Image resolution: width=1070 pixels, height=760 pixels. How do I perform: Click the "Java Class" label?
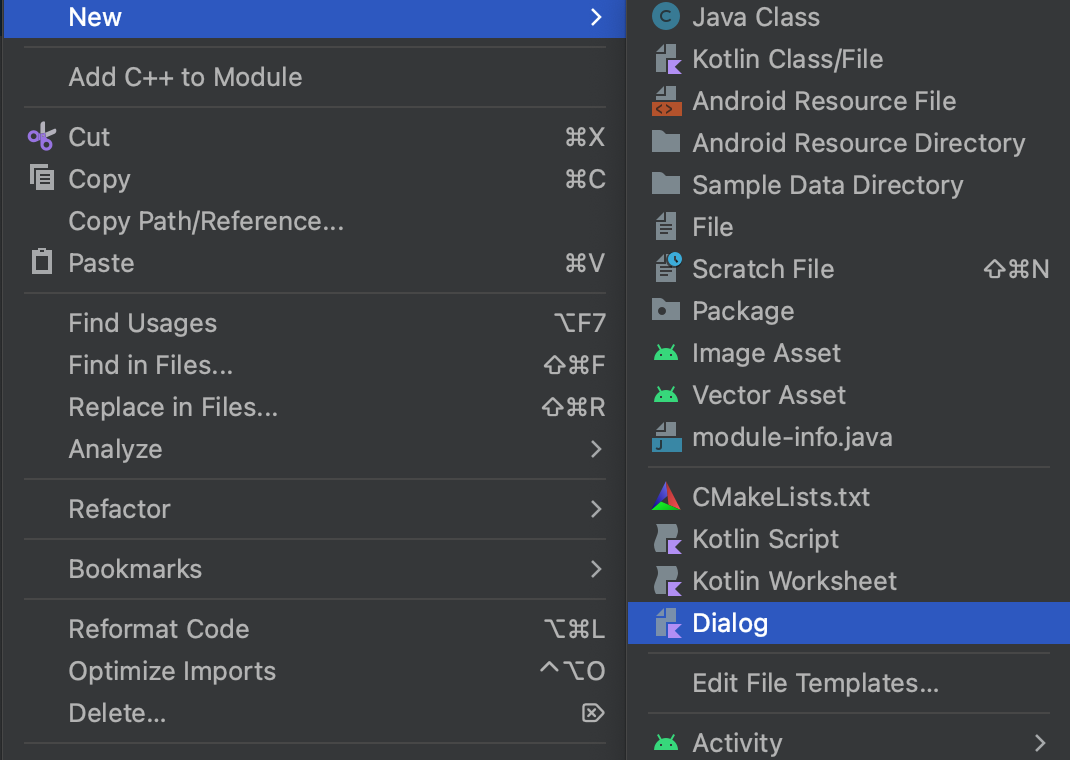tap(756, 17)
